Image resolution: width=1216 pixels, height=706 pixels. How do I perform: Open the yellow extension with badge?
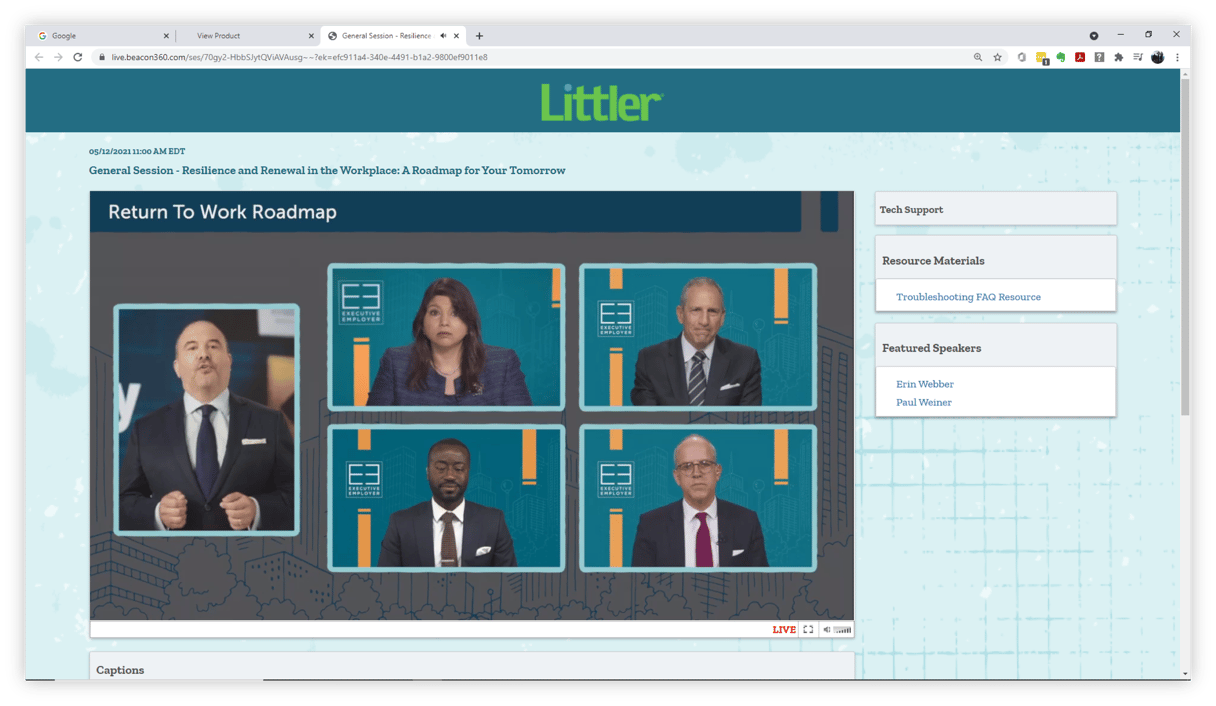tap(1041, 58)
